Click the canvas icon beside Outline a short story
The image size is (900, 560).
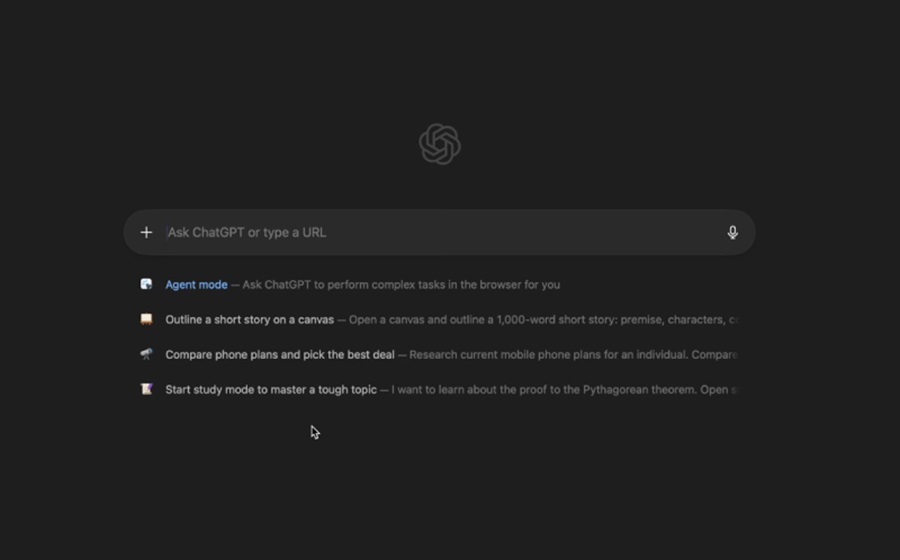[146, 319]
